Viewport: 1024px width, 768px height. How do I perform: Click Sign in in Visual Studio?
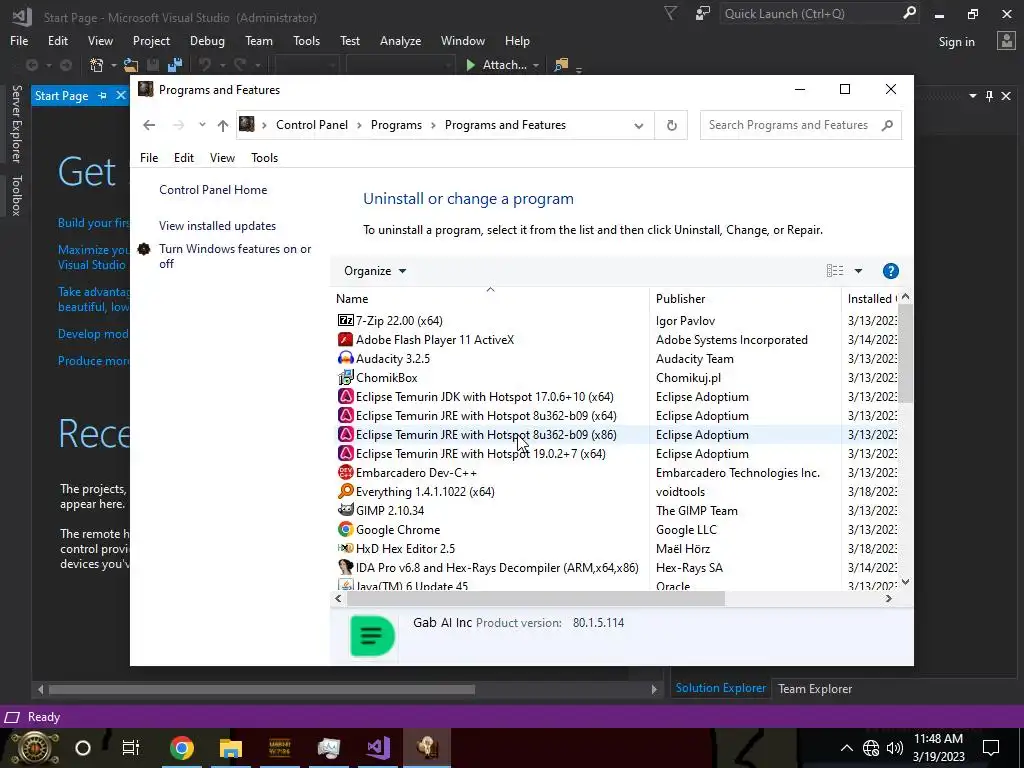[x=956, y=42]
